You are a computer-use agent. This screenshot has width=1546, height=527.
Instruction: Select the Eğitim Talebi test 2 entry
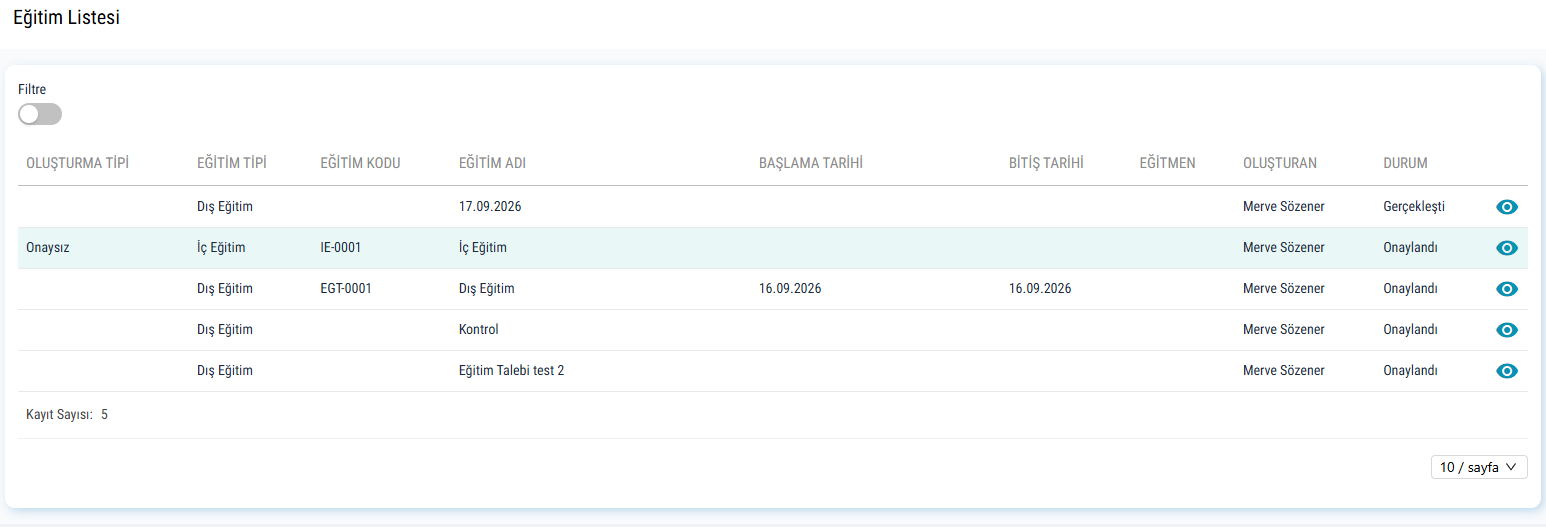(x=511, y=371)
